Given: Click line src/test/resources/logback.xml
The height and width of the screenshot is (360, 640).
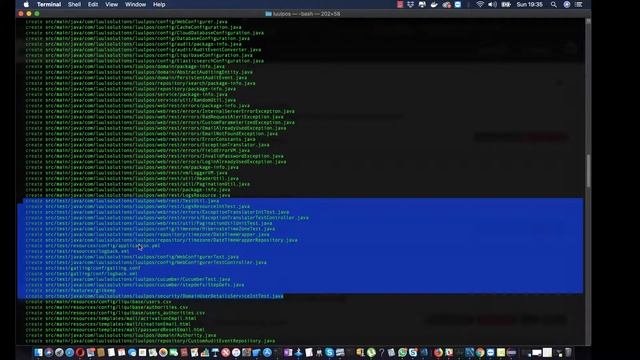Looking at the screenshot, I should pos(78,251).
